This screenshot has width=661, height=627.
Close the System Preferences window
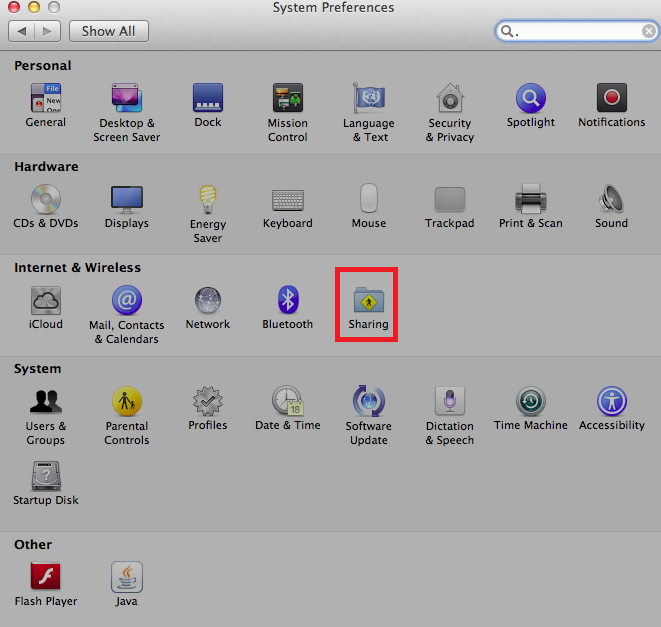click(x=14, y=7)
